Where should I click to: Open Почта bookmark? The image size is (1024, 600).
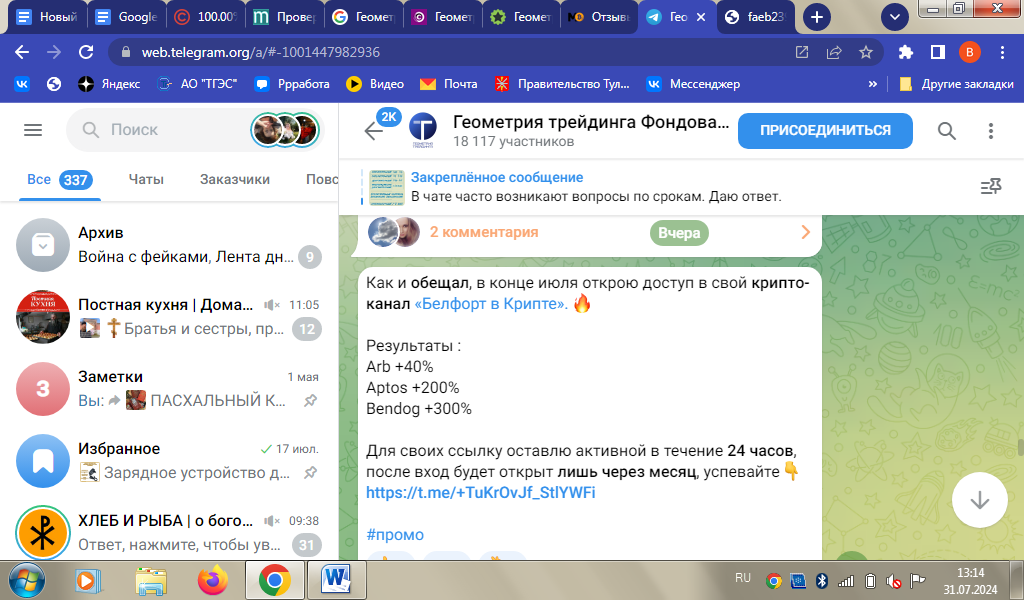tap(449, 84)
